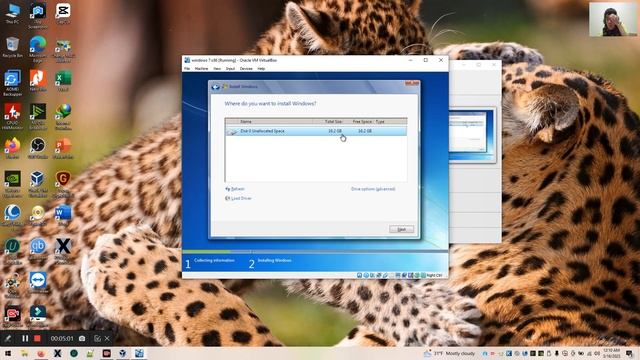The height and width of the screenshot is (360, 640).
Task: Launch AOMEI Backupper desktop shortcut
Action: [12, 82]
